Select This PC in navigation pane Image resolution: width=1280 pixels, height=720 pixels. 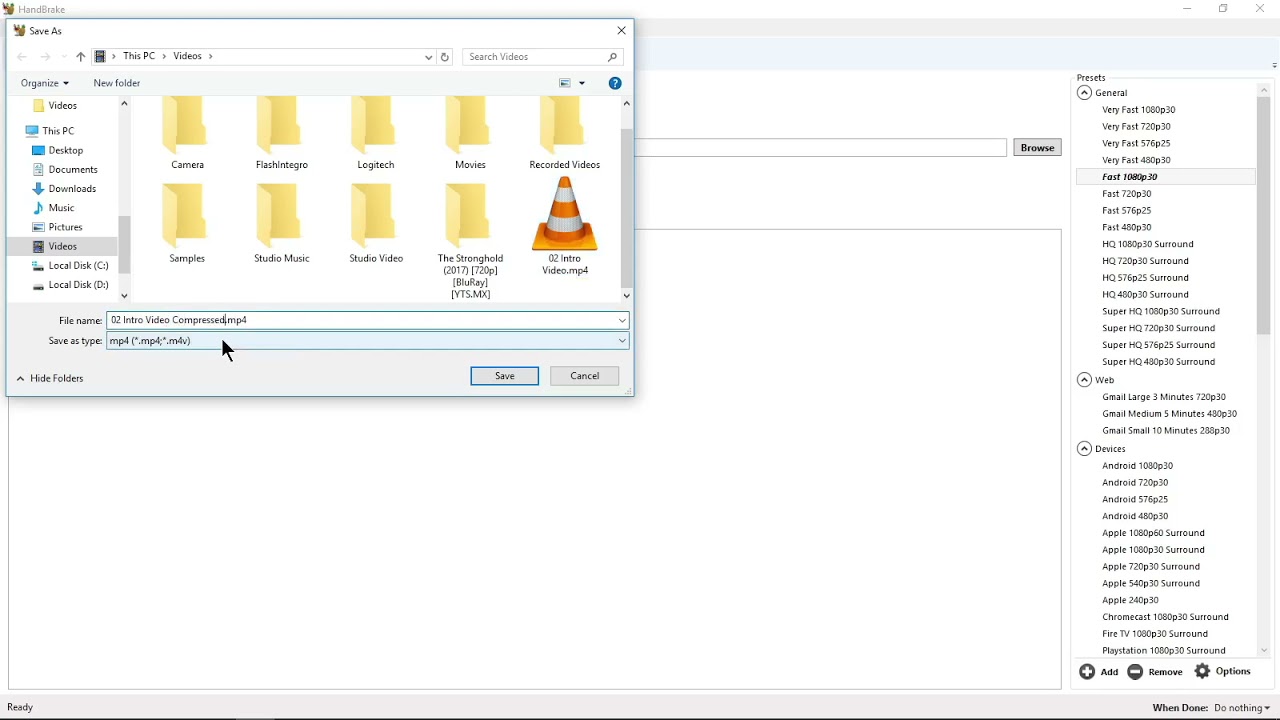pyautogui.click(x=50, y=131)
